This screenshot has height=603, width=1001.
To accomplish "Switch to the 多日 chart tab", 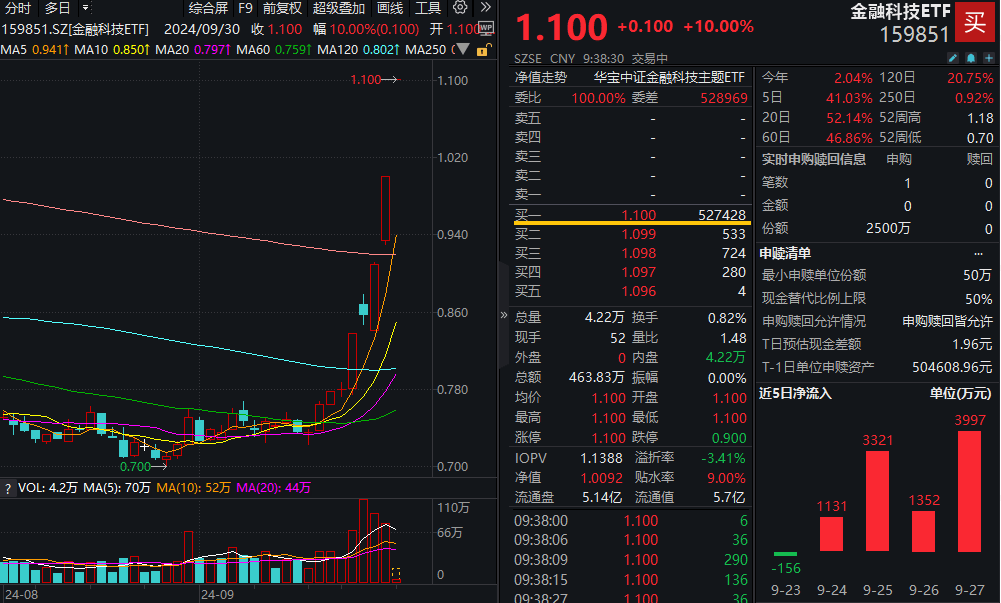I will point(57,7).
